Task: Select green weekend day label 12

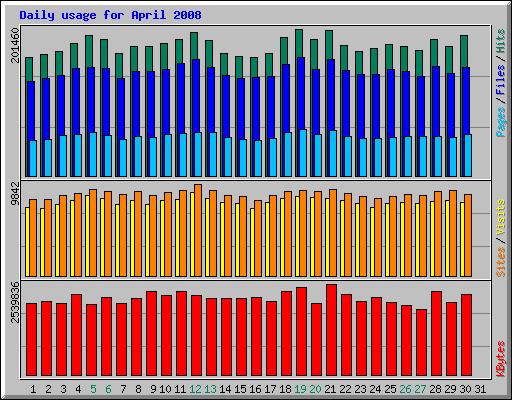Action: tap(195, 389)
